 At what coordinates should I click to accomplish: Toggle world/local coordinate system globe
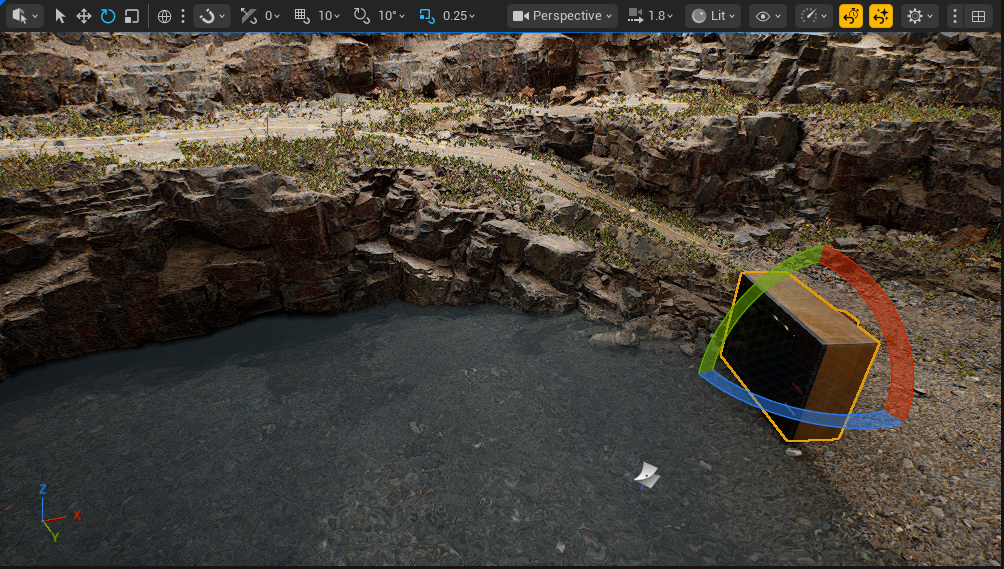coord(165,16)
